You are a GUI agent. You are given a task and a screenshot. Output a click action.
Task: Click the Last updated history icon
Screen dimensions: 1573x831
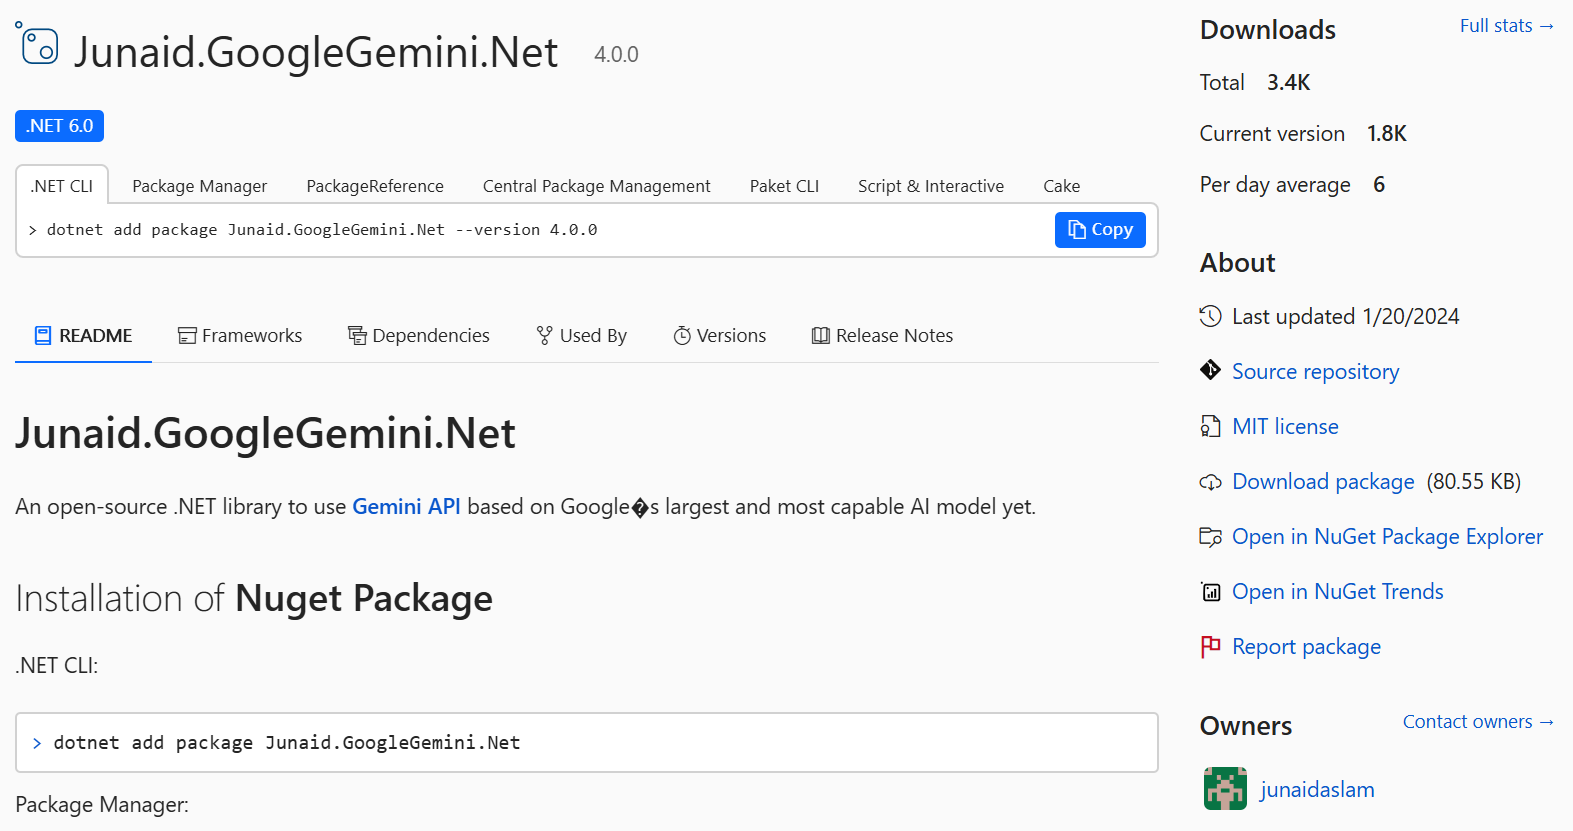1210,316
